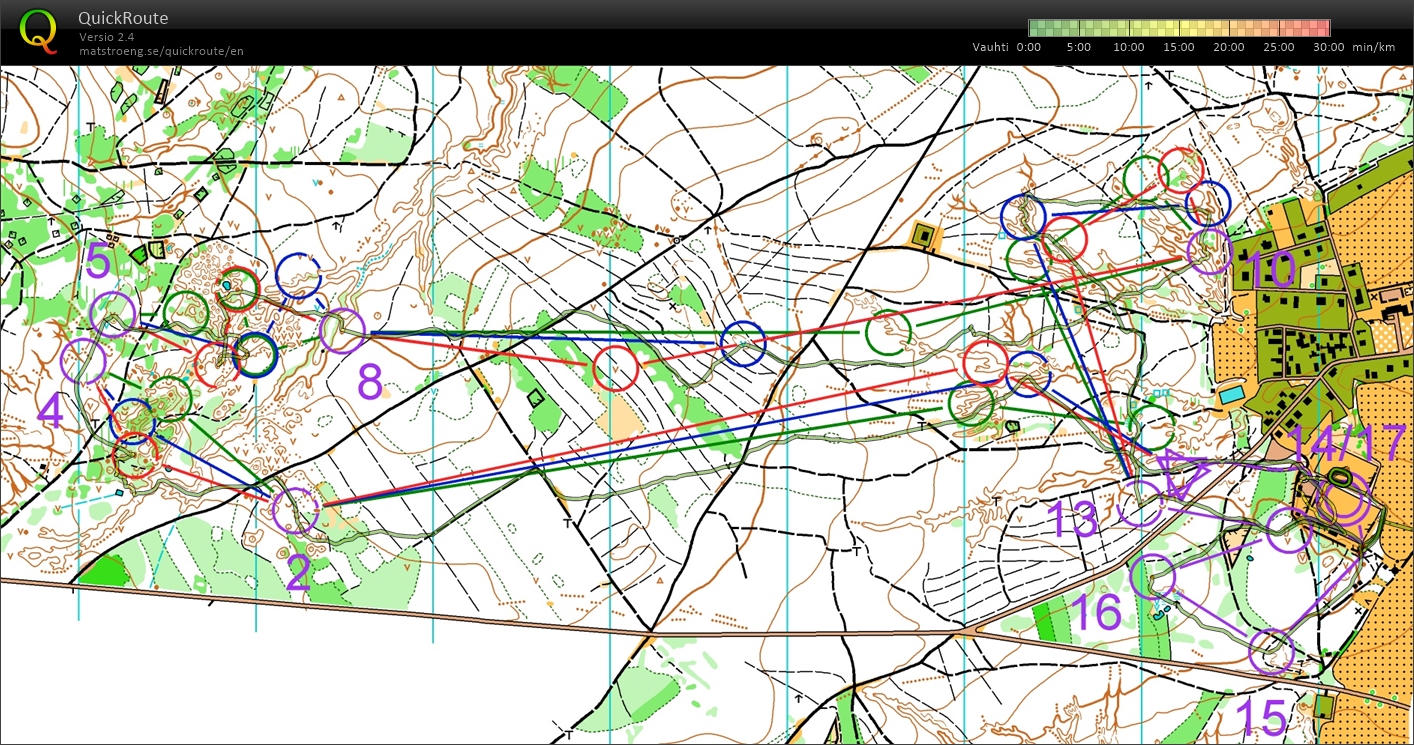This screenshot has width=1414, height=745.
Task: Click the control number 15 label
Action: pos(1260,718)
